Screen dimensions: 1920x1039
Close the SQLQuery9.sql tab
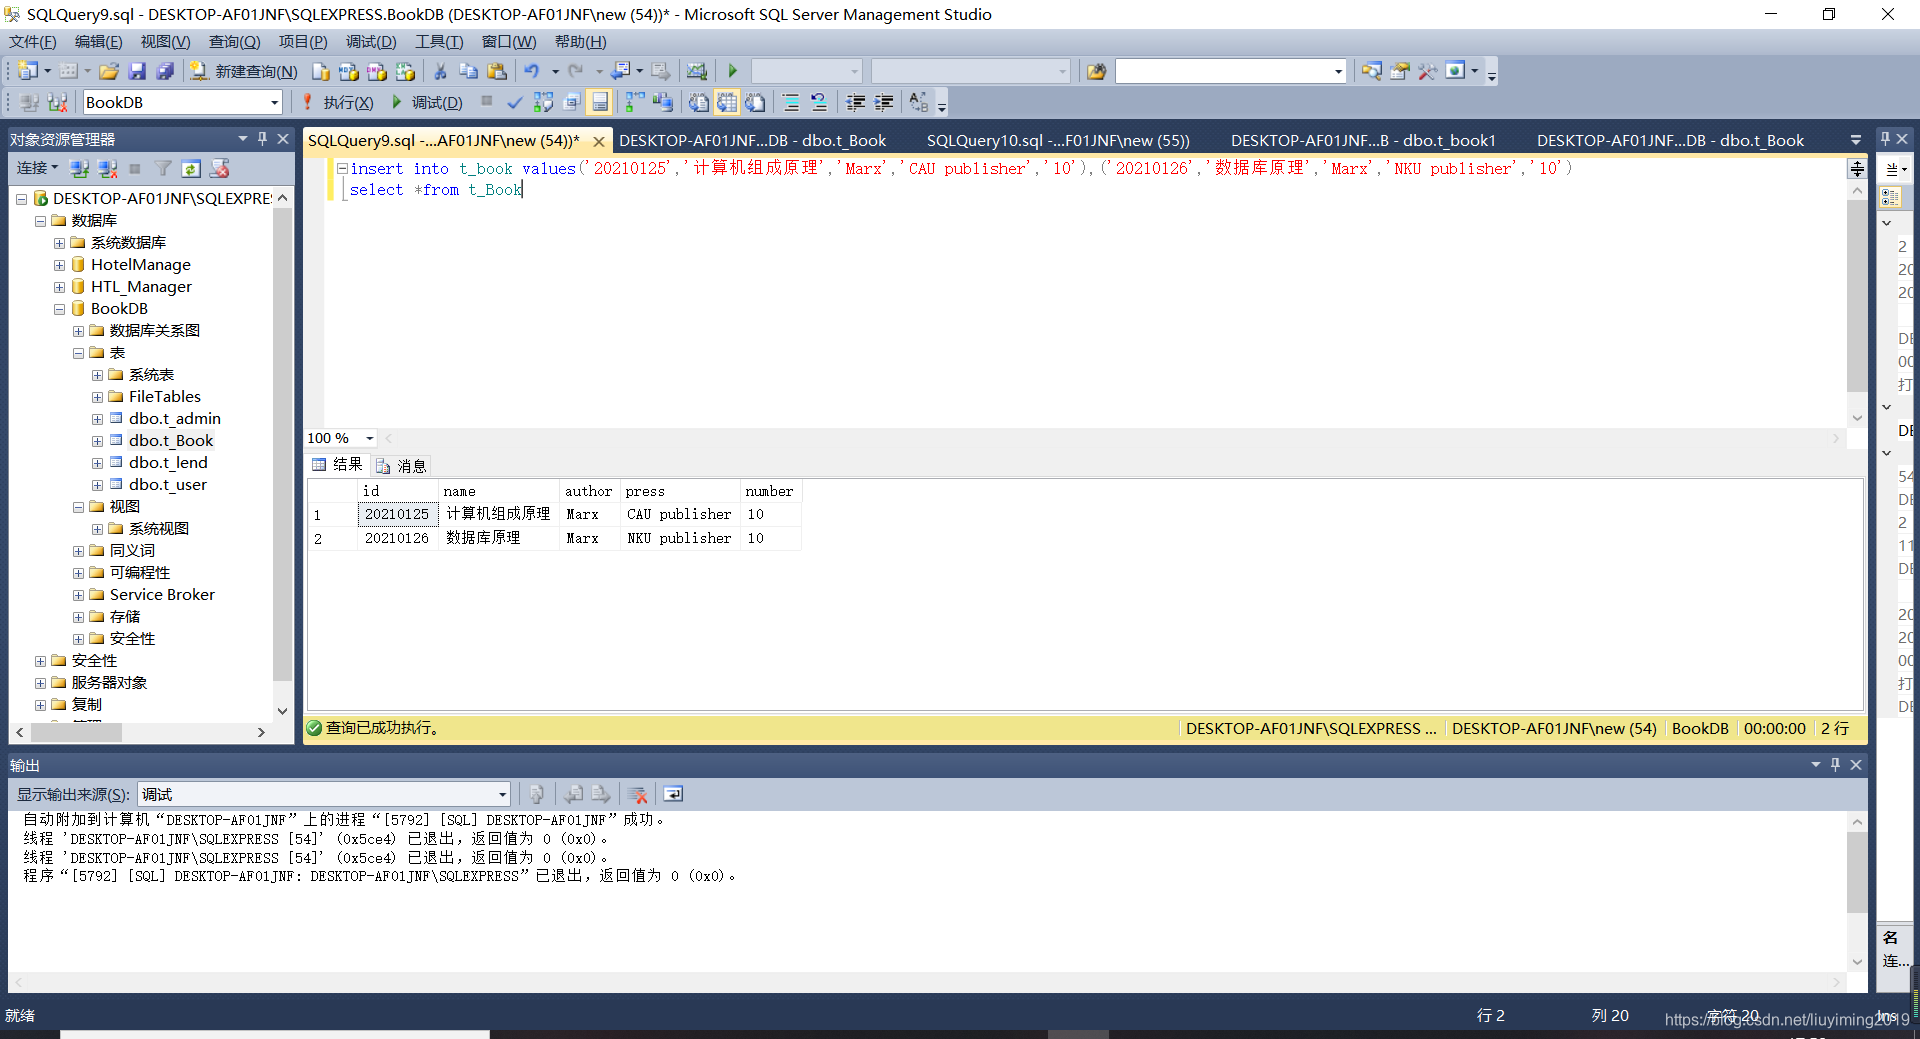point(598,141)
